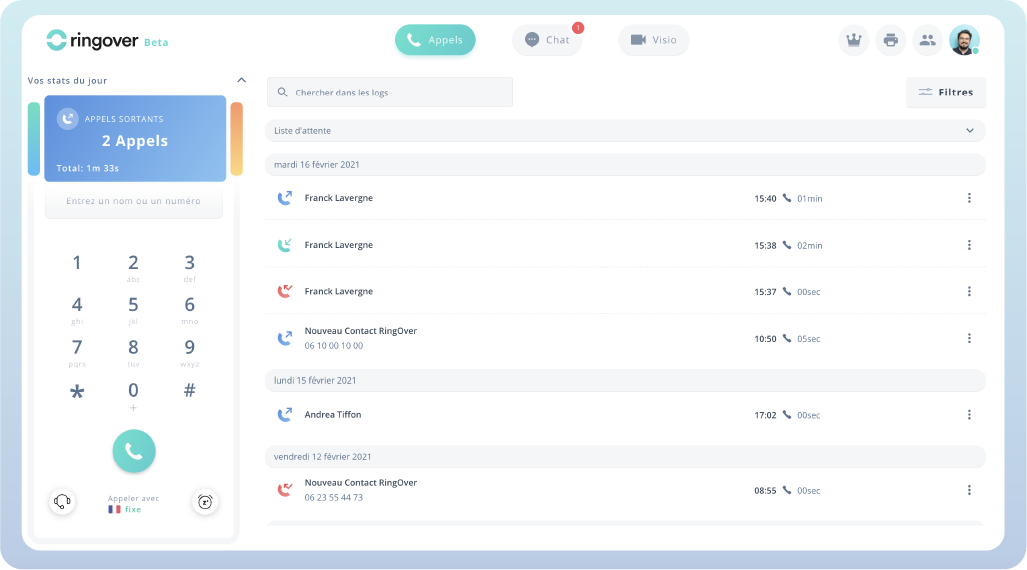Open the headset settings icon

coord(62,502)
